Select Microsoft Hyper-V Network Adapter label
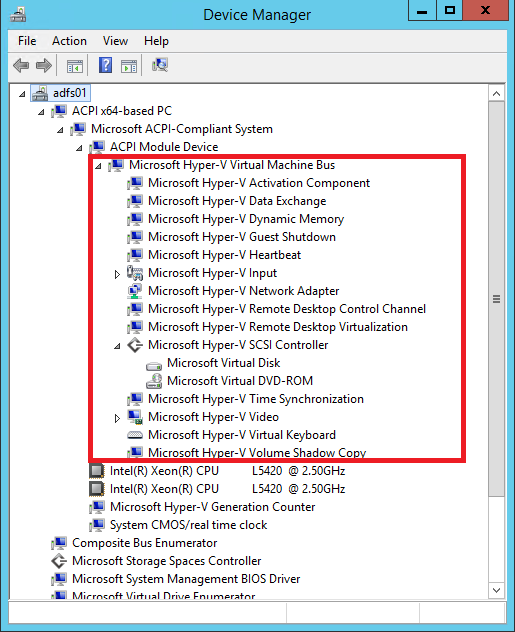The image size is (515, 632). pos(243,291)
